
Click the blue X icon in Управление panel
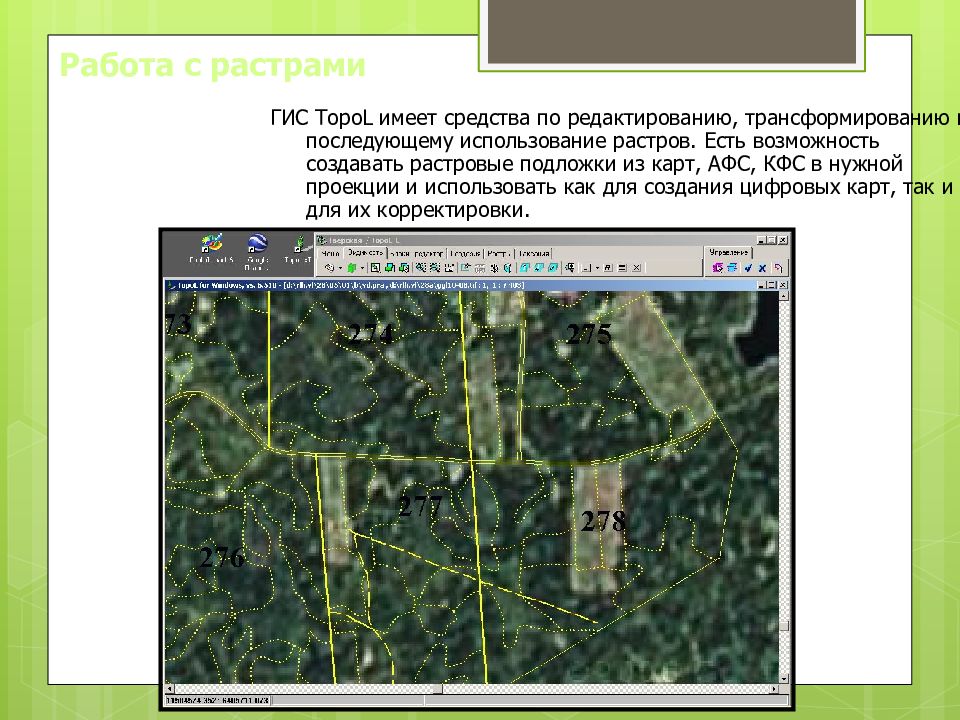[762, 268]
